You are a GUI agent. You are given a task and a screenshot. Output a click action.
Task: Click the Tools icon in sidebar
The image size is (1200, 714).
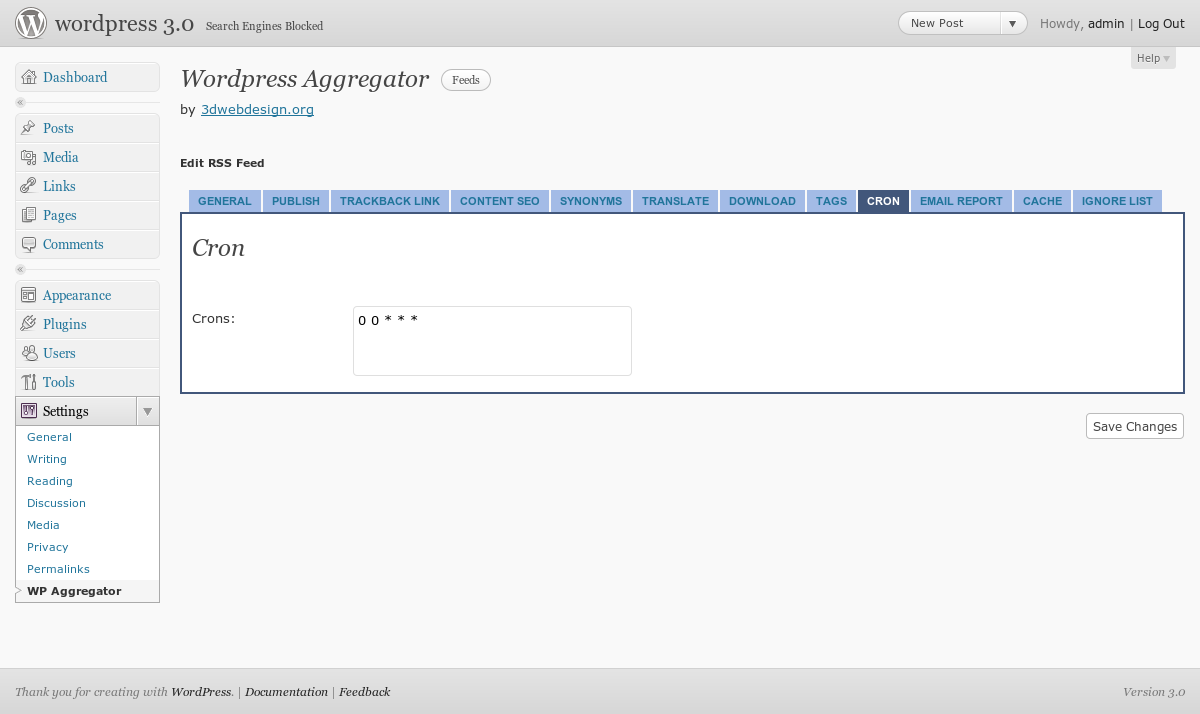[x=29, y=382]
